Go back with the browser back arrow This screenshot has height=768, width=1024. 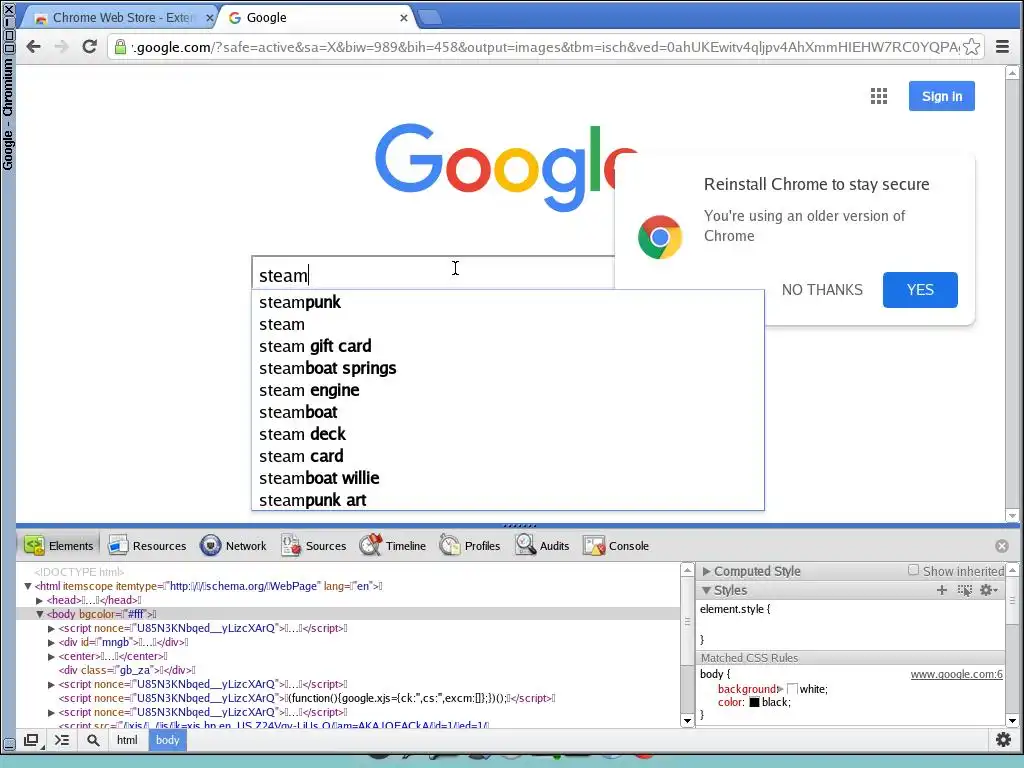coord(33,46)
